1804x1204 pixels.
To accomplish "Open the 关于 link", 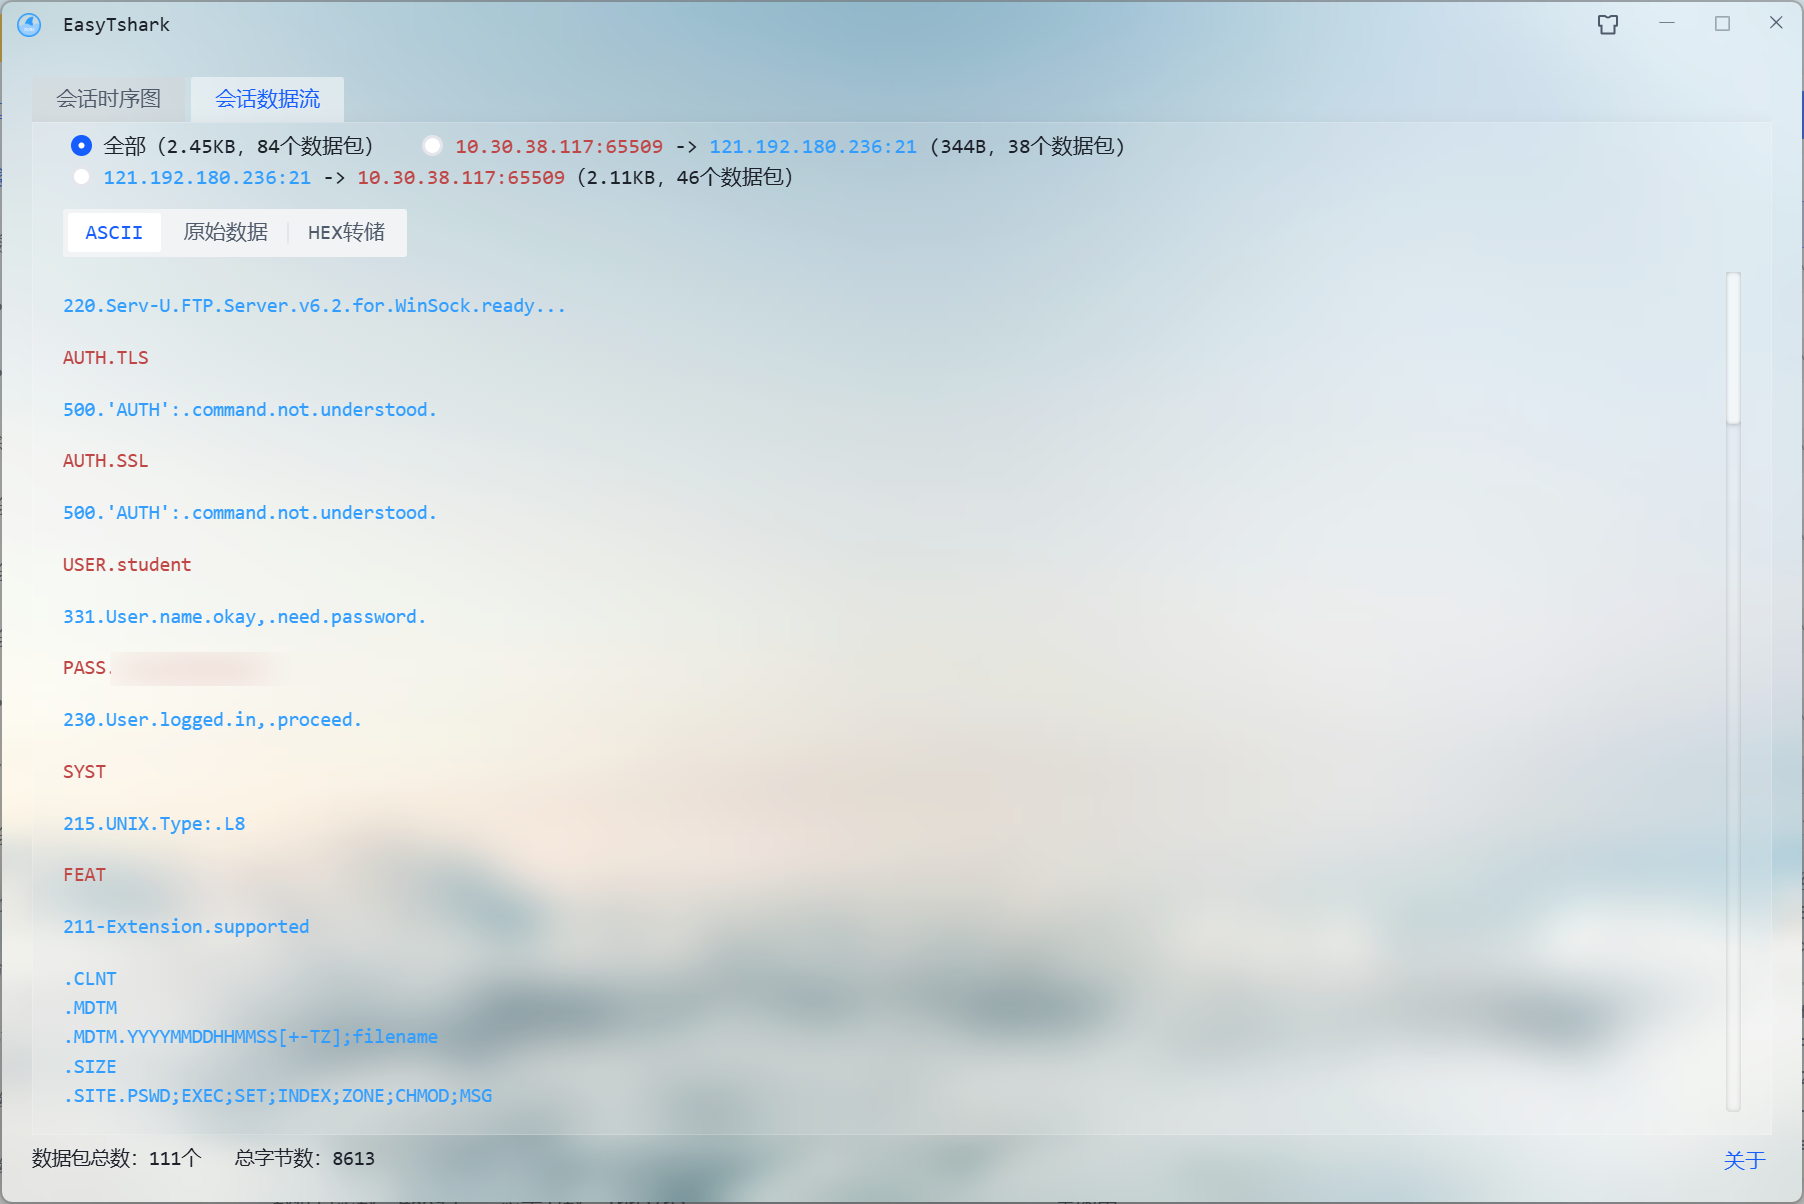I will coord(1745,1159).
